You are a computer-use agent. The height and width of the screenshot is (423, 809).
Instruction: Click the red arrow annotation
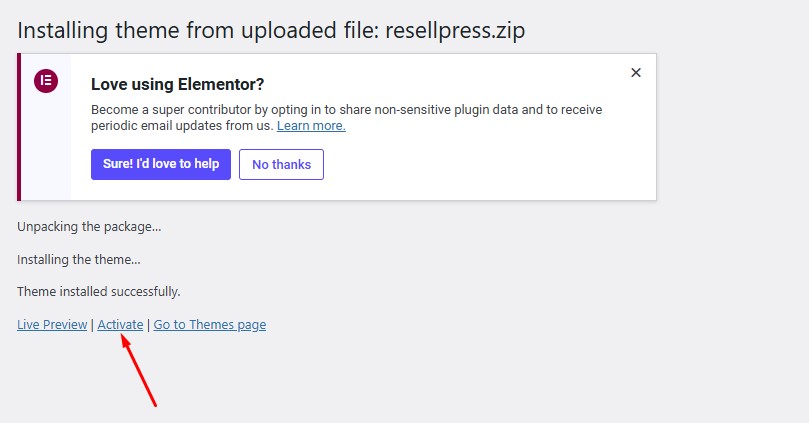[139, 371]
